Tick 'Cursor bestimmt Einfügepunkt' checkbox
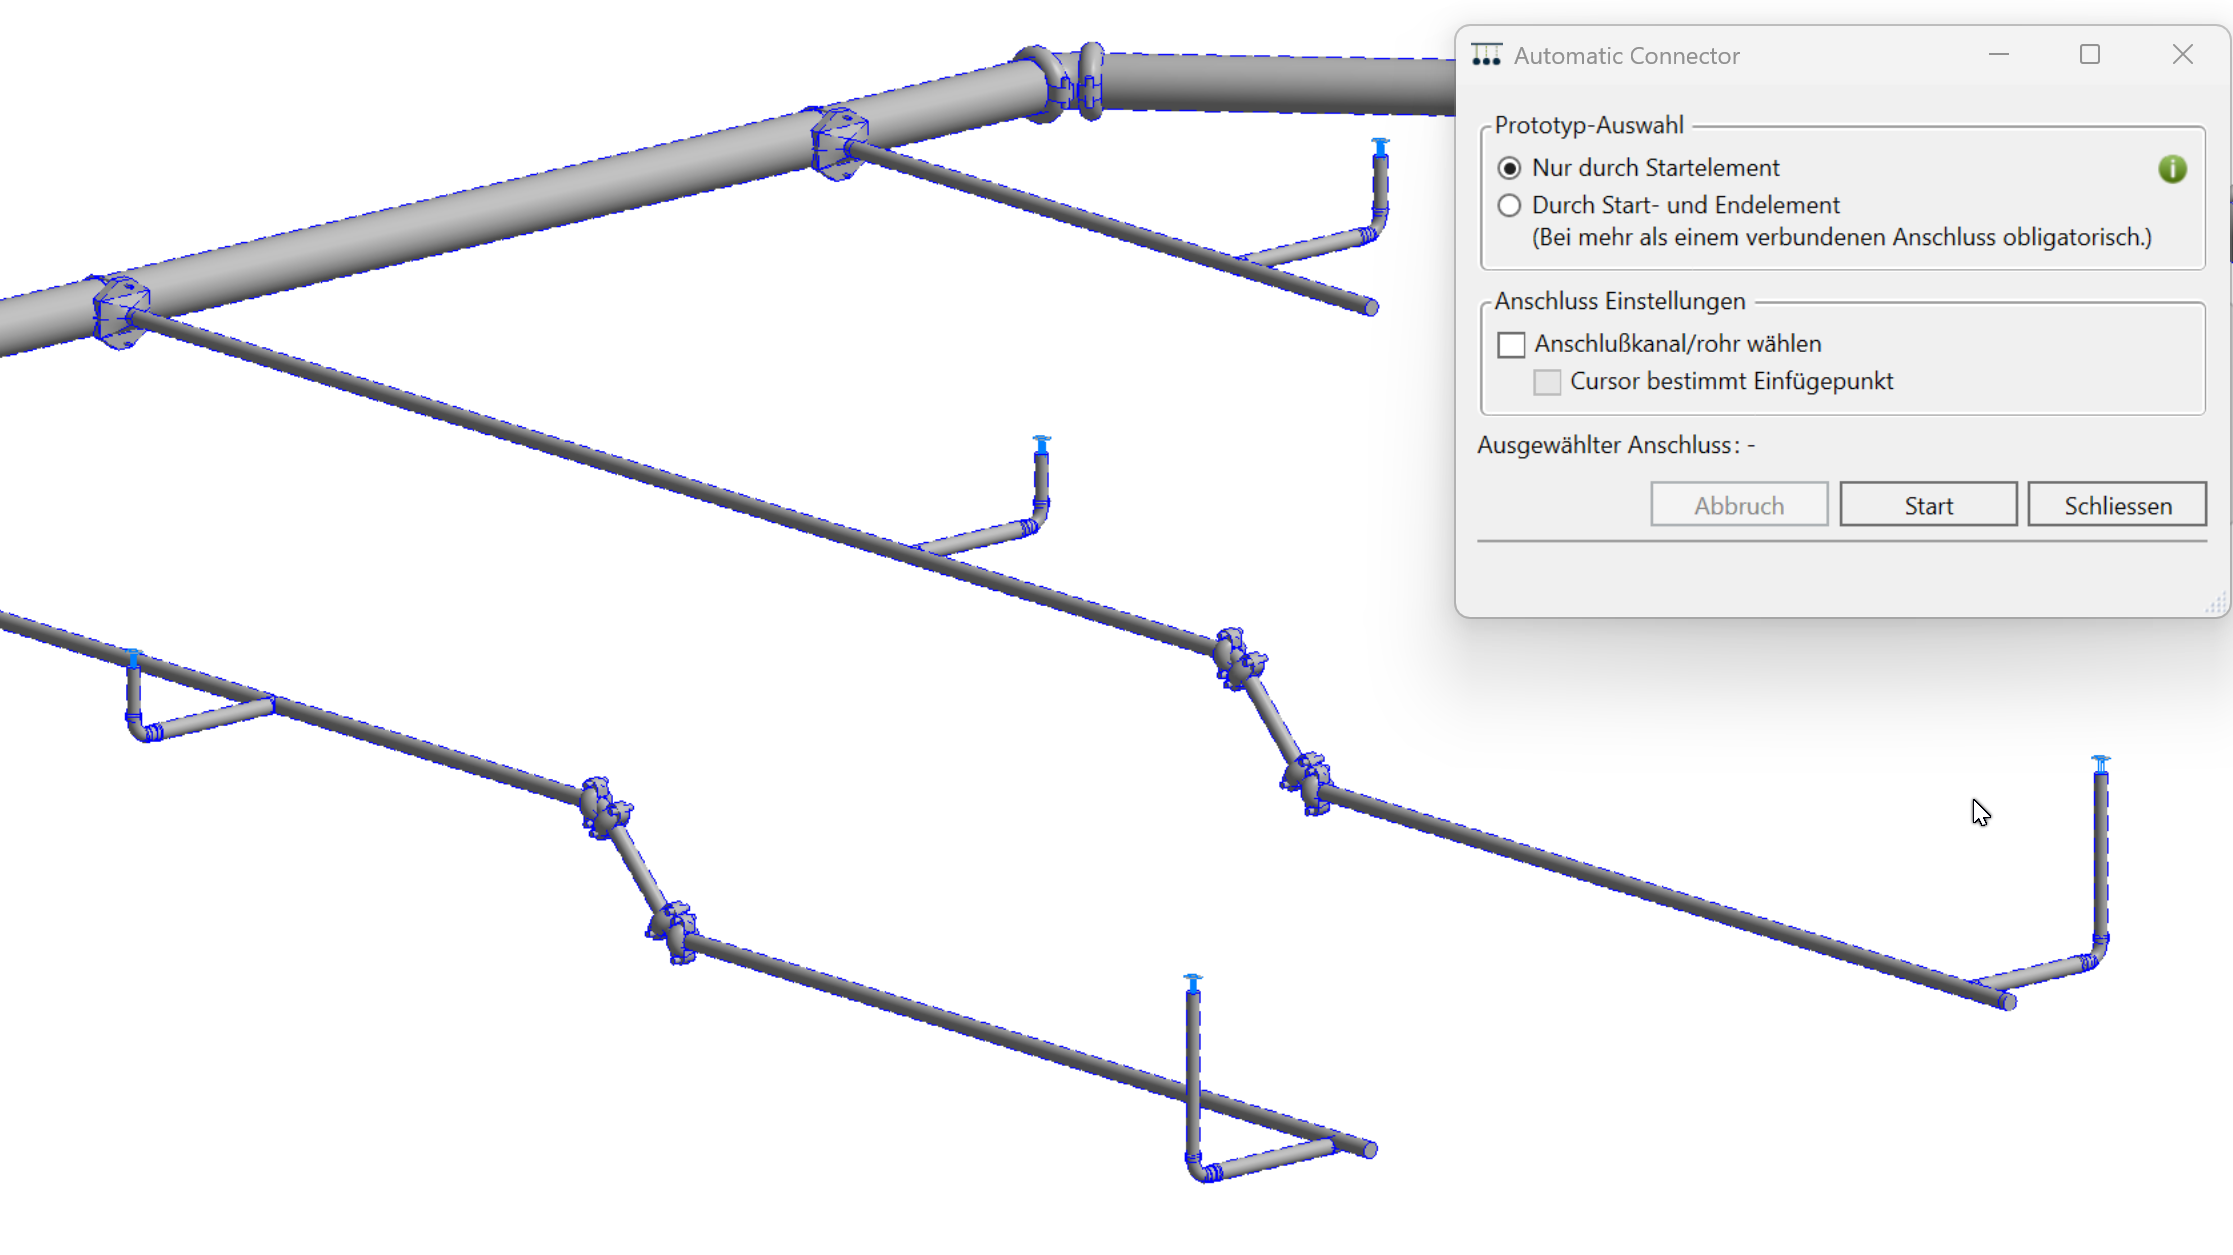This screenshot has height=1255, width=2233. coord(1546,382)
